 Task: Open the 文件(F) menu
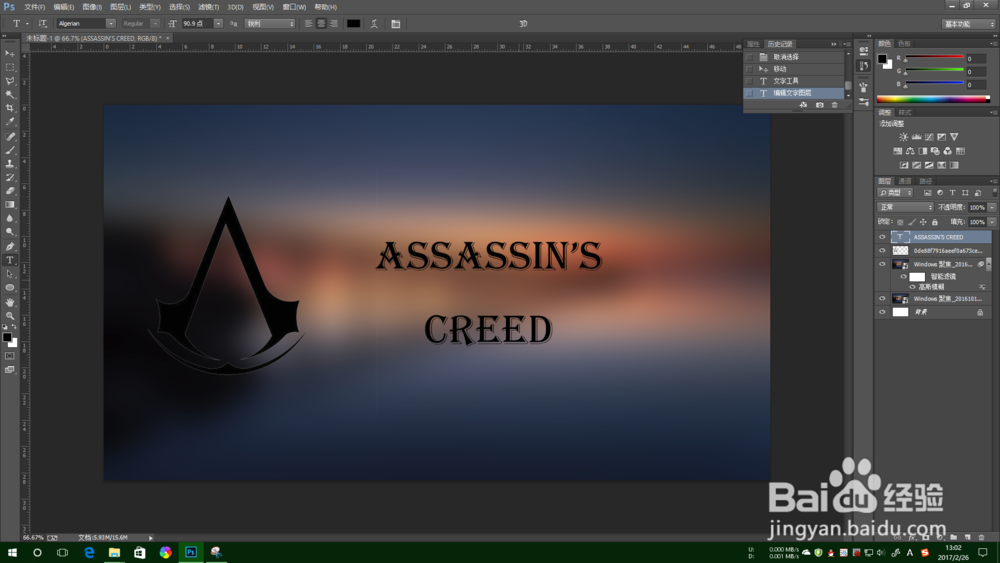click(x=34, y=7)
